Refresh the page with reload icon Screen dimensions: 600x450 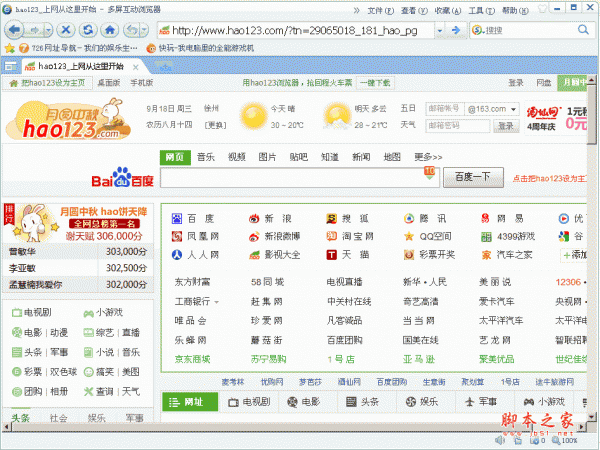(x=88, y=30)
